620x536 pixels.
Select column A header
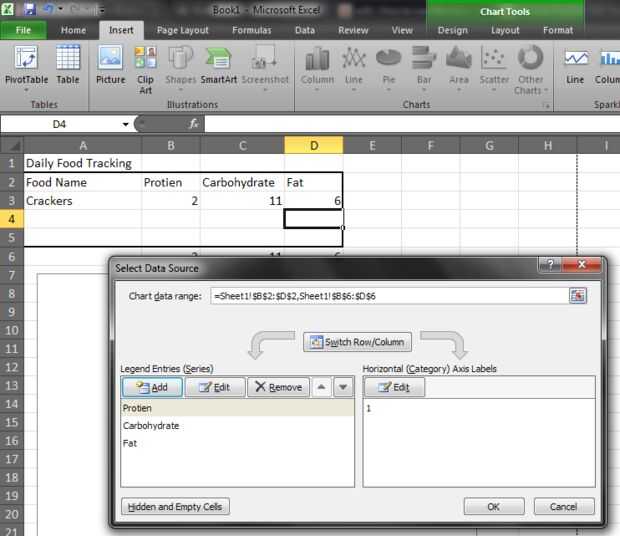tap(83, 145)
